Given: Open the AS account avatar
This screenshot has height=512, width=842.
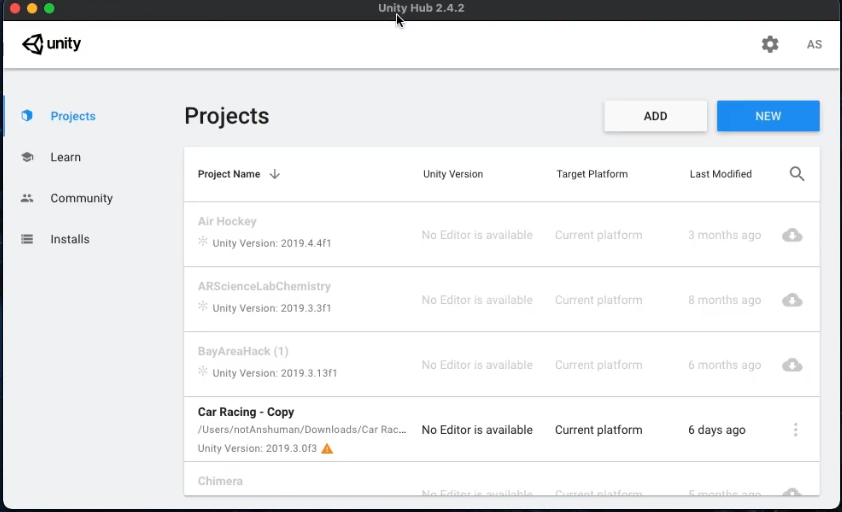Looking at the screenshot, I should tap(814, 44).
